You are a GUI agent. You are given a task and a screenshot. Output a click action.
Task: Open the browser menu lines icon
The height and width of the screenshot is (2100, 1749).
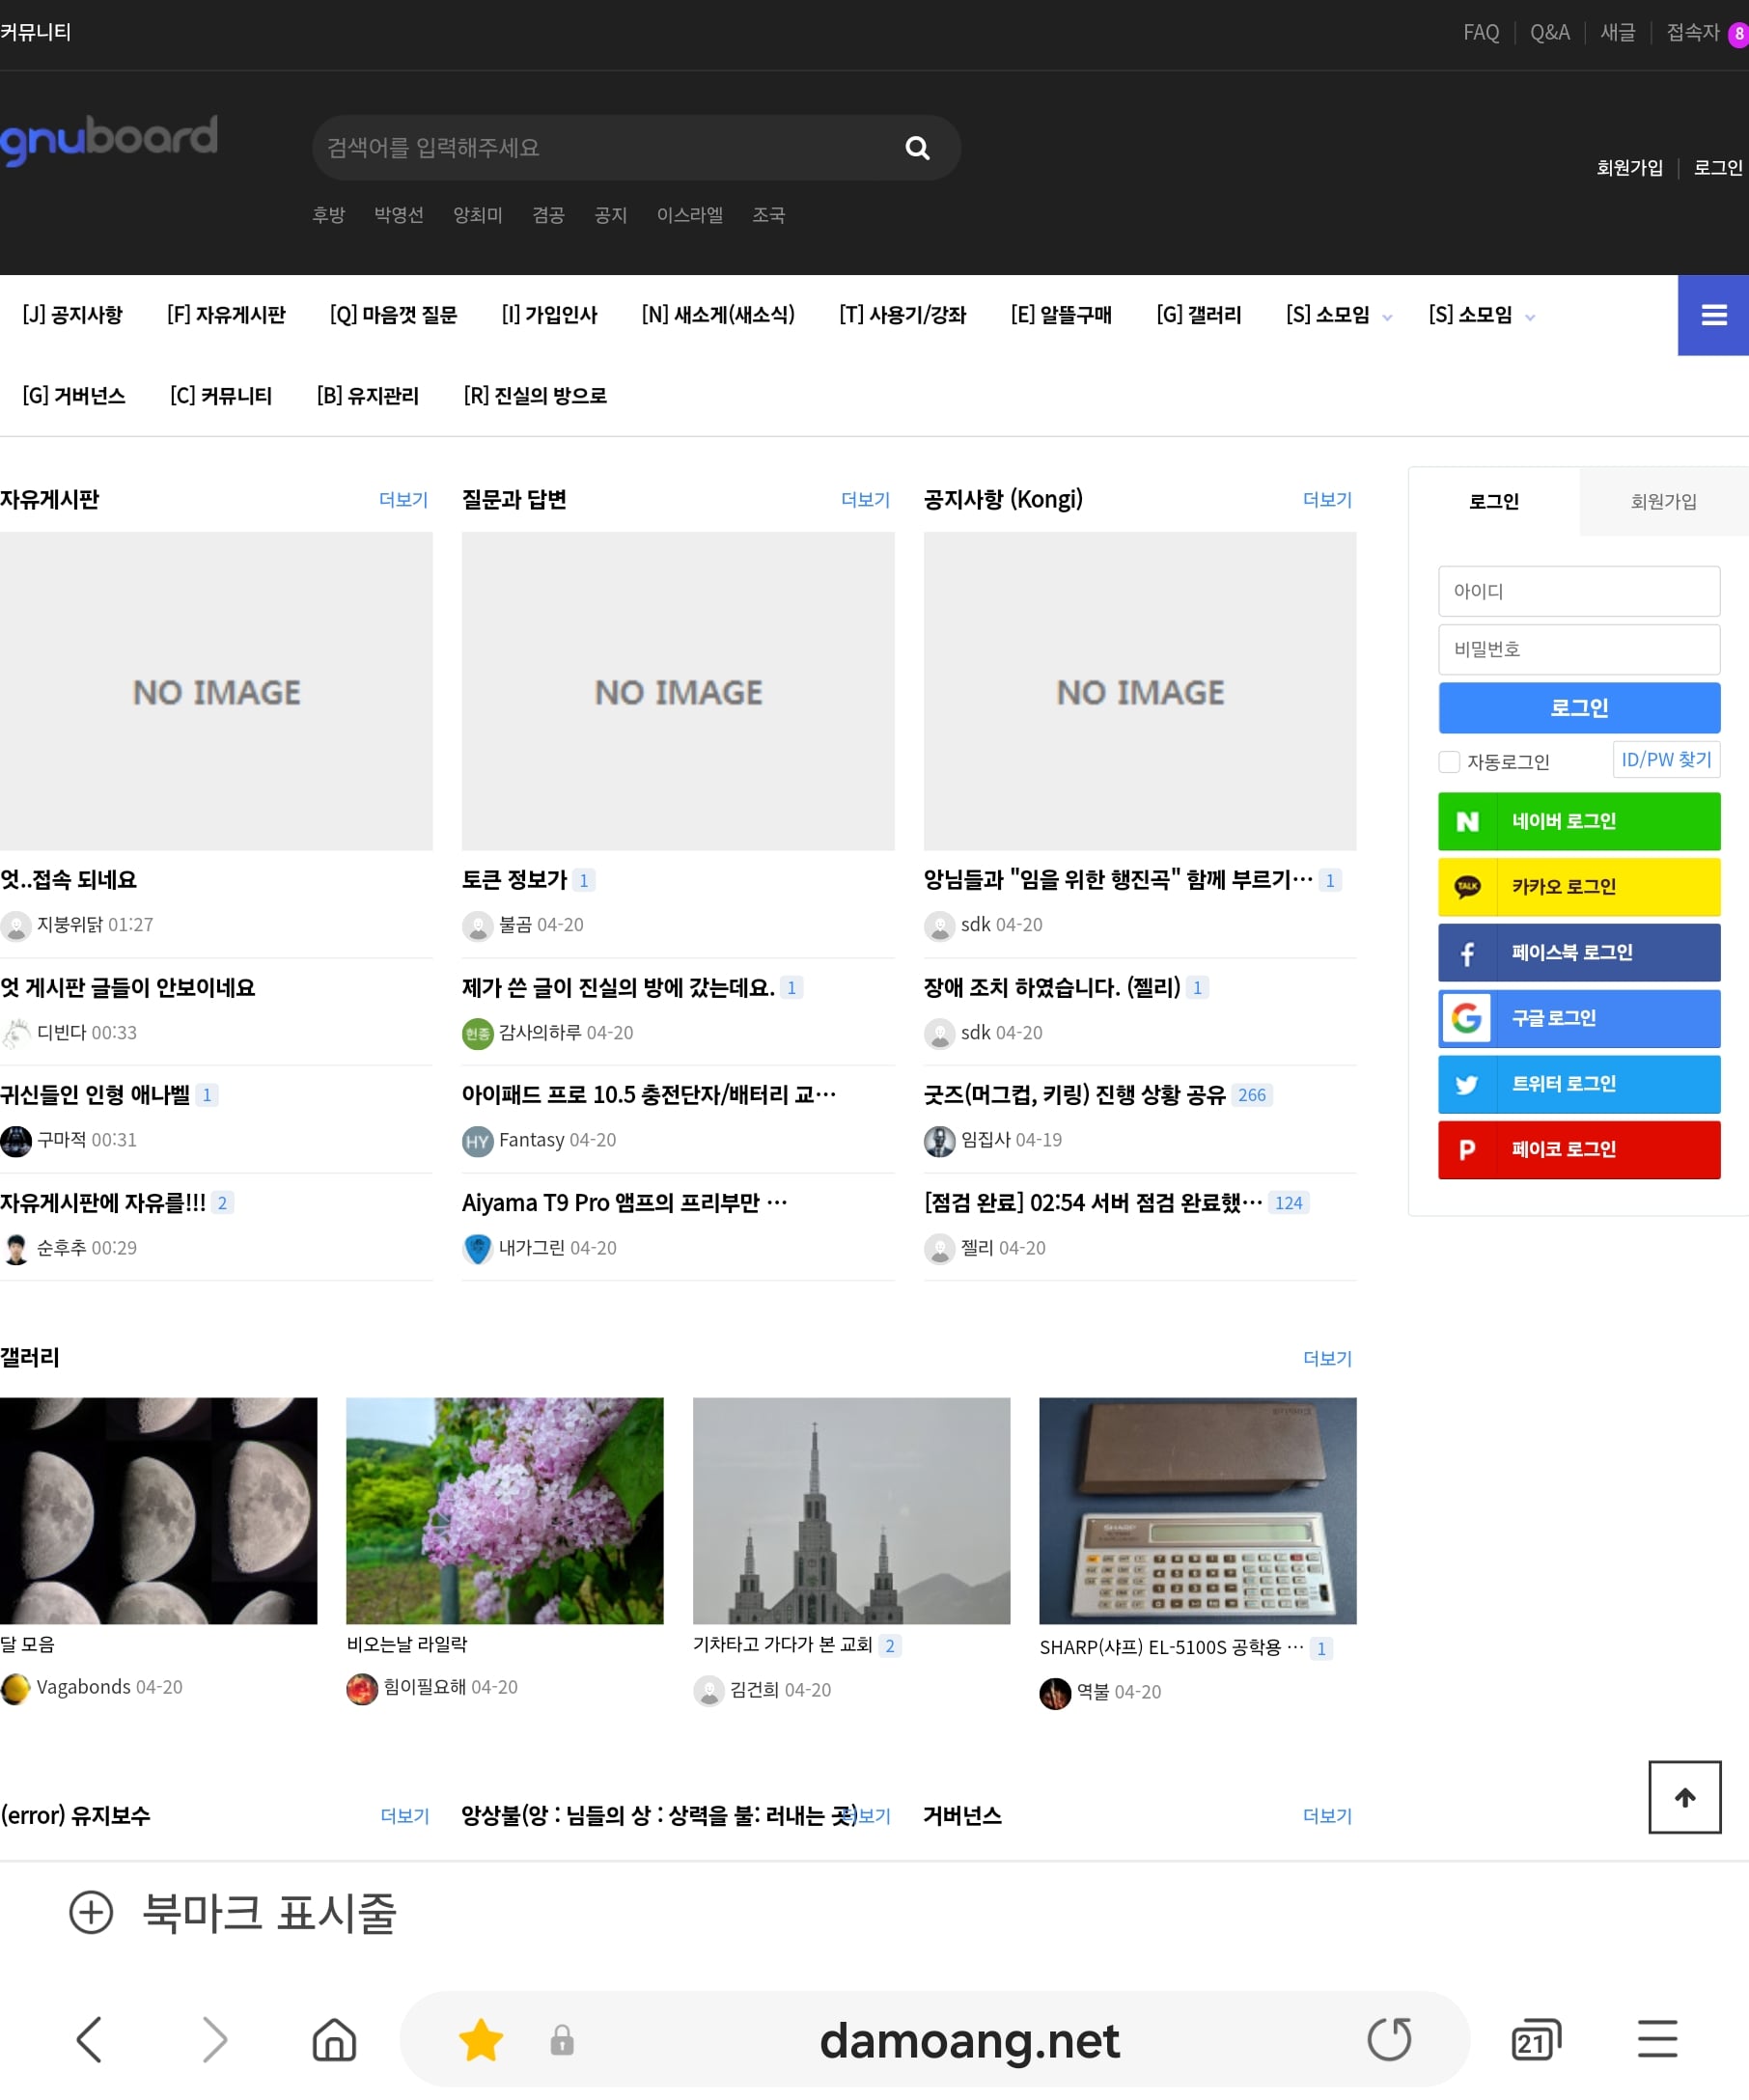[x=1657, y=2039]
